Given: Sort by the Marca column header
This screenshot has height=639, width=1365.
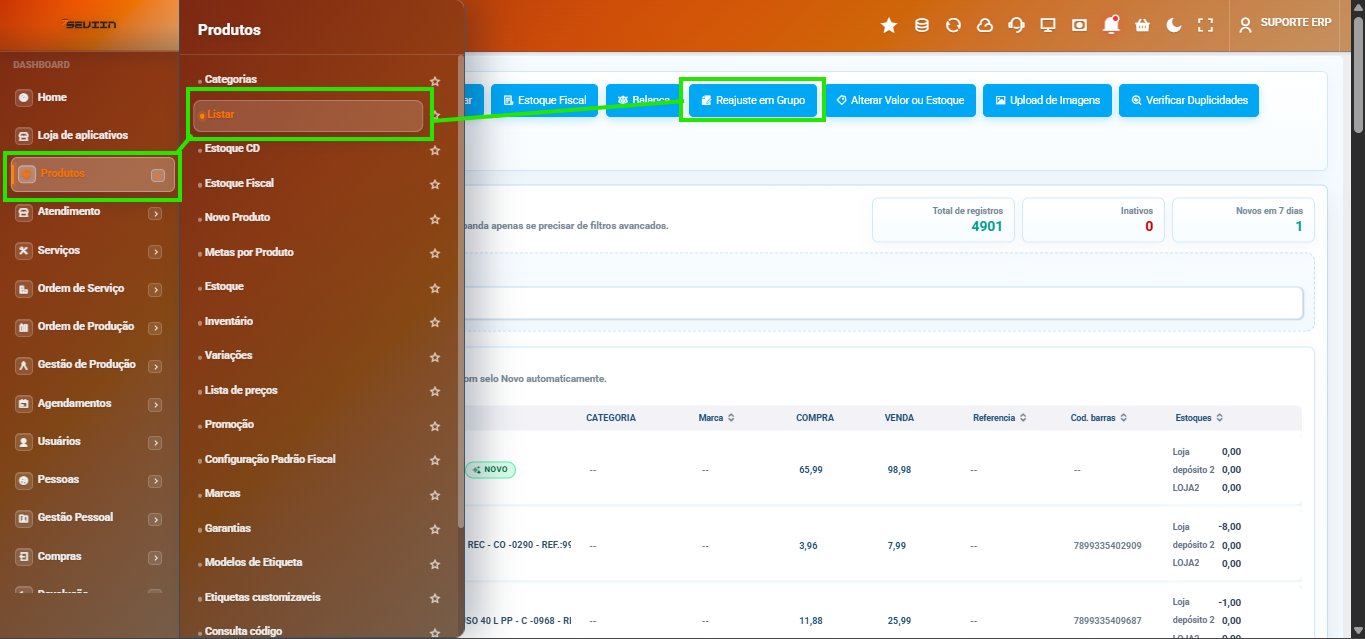Looking at the screenshot, I should pos(717,418).
